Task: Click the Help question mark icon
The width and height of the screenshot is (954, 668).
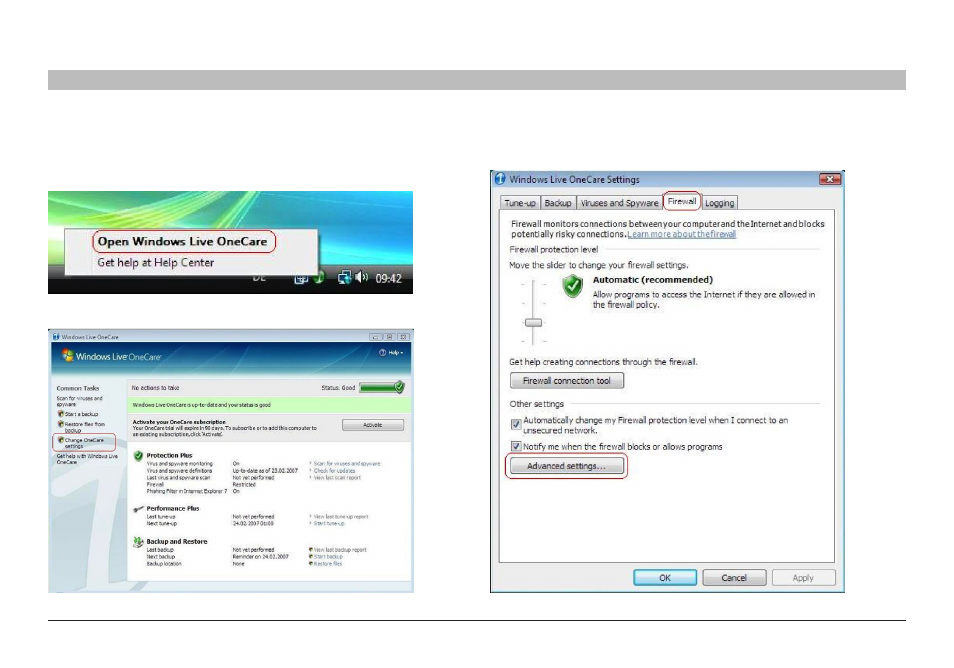Action: (382, 353)
